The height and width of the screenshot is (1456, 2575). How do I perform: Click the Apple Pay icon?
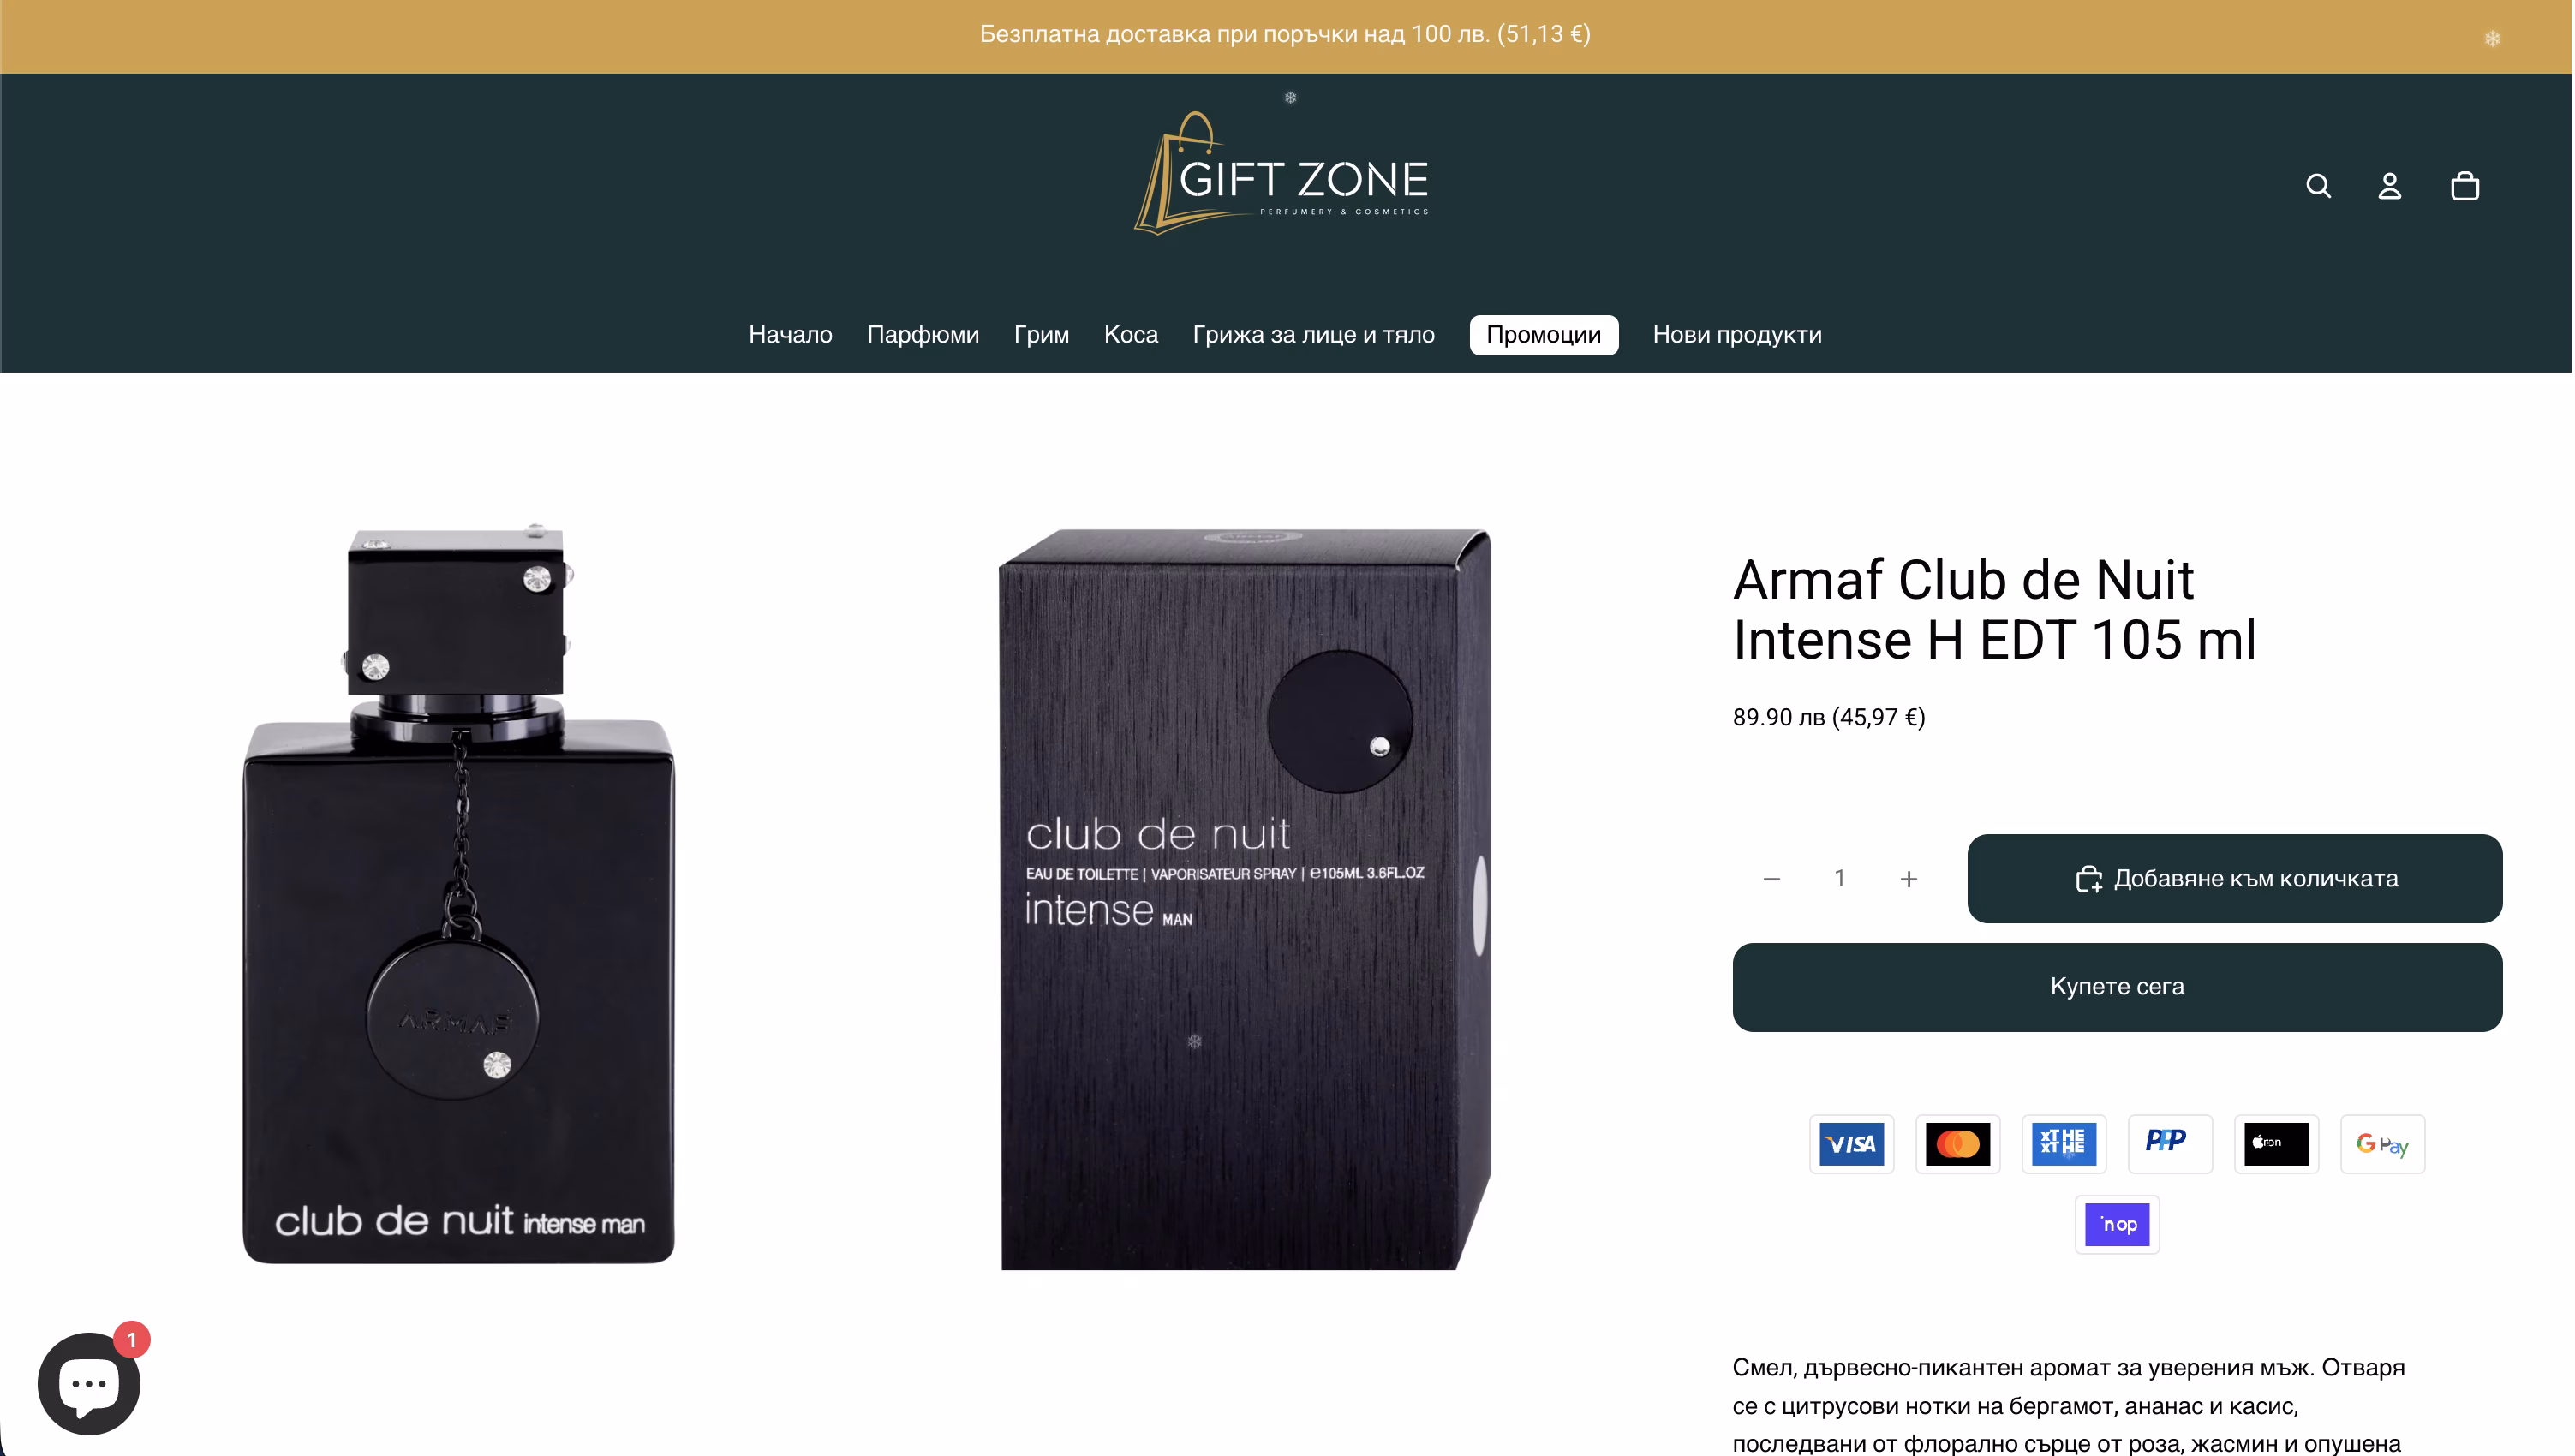[x=2278, y=1144]
